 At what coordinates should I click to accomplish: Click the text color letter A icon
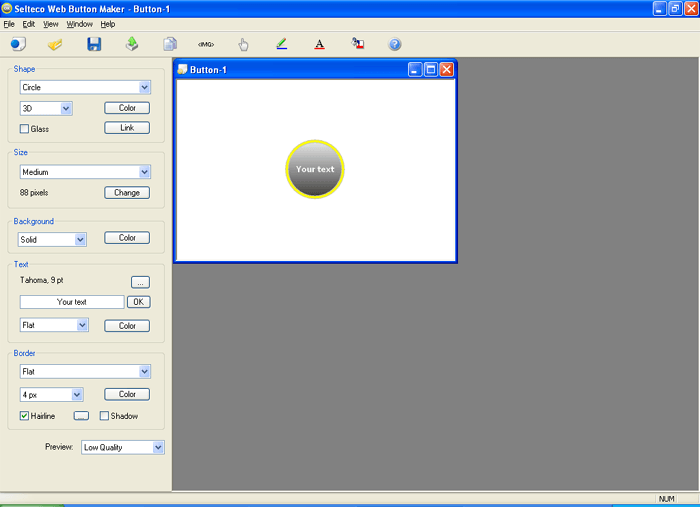[x=319, y=44]
